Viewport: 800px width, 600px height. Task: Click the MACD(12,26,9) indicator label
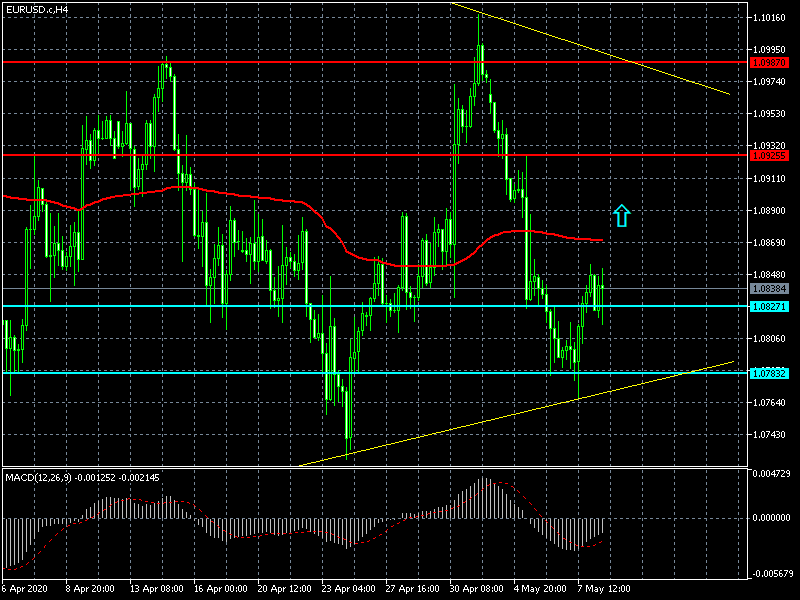tap(82, 477)
